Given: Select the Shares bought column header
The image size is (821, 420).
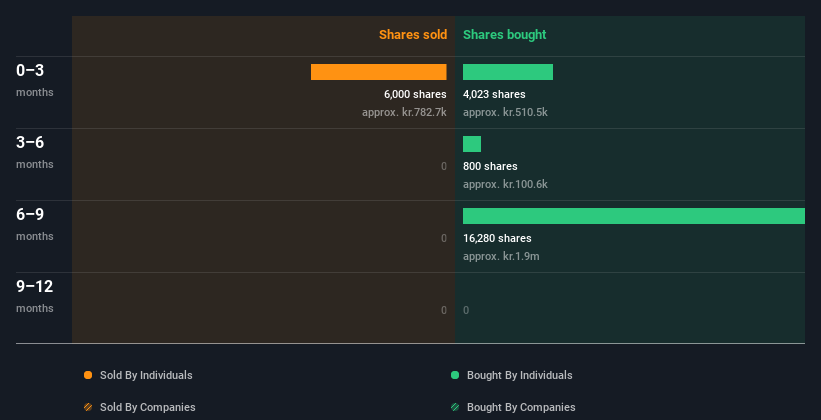Looking at the screenshot, I should 504,35.
